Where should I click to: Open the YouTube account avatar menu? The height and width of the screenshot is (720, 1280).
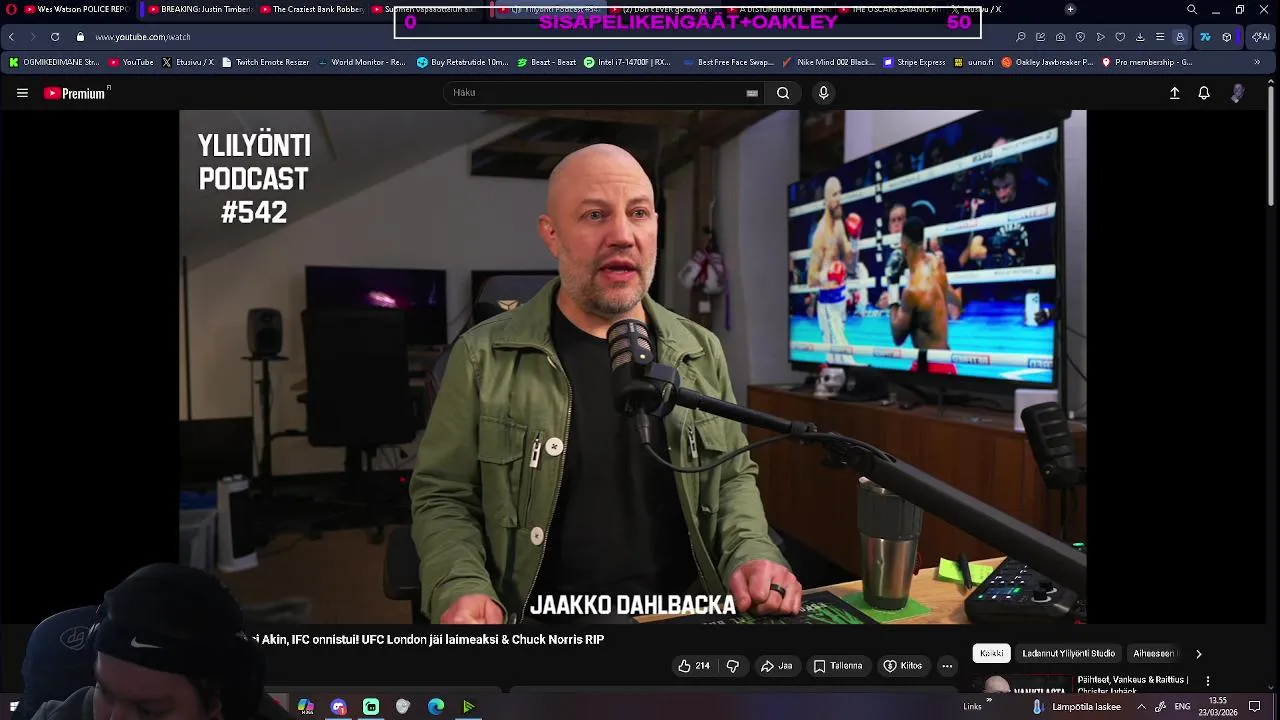click(1238, 93)
